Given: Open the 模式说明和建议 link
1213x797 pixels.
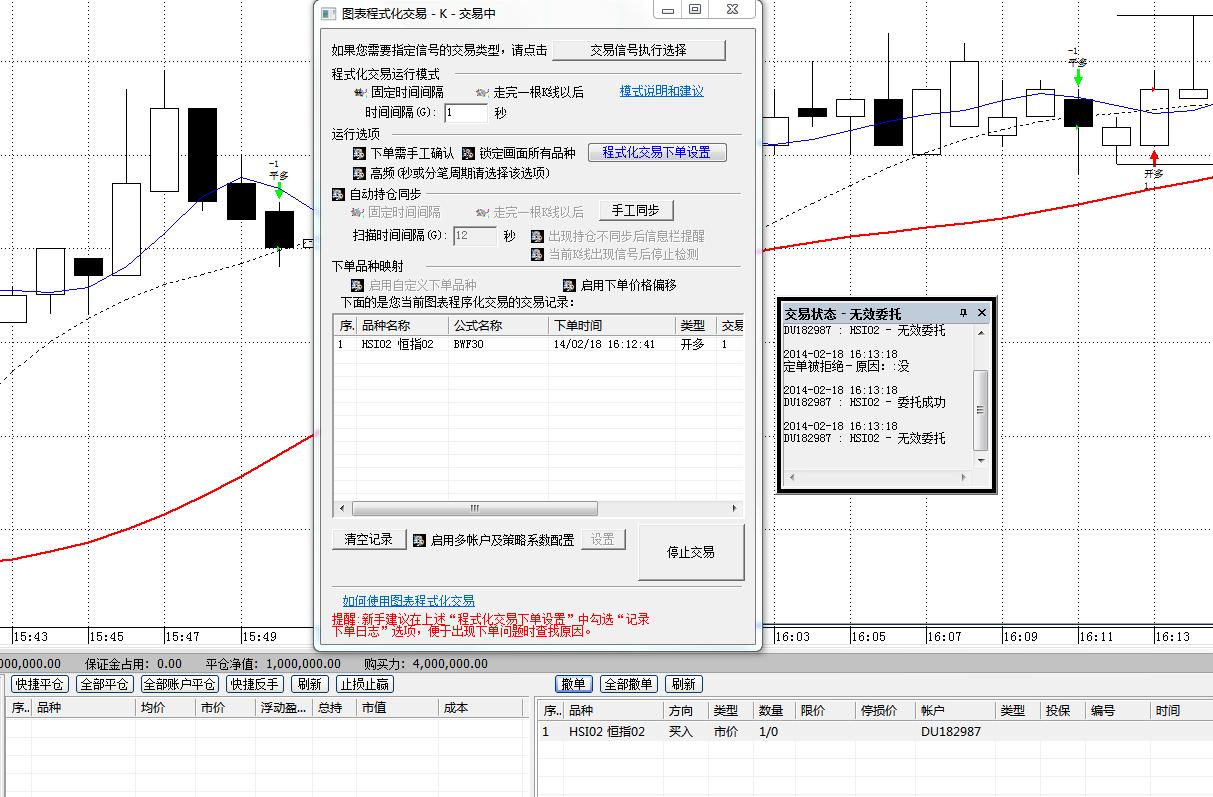Looking at the screenshot, I should point(661,91).
